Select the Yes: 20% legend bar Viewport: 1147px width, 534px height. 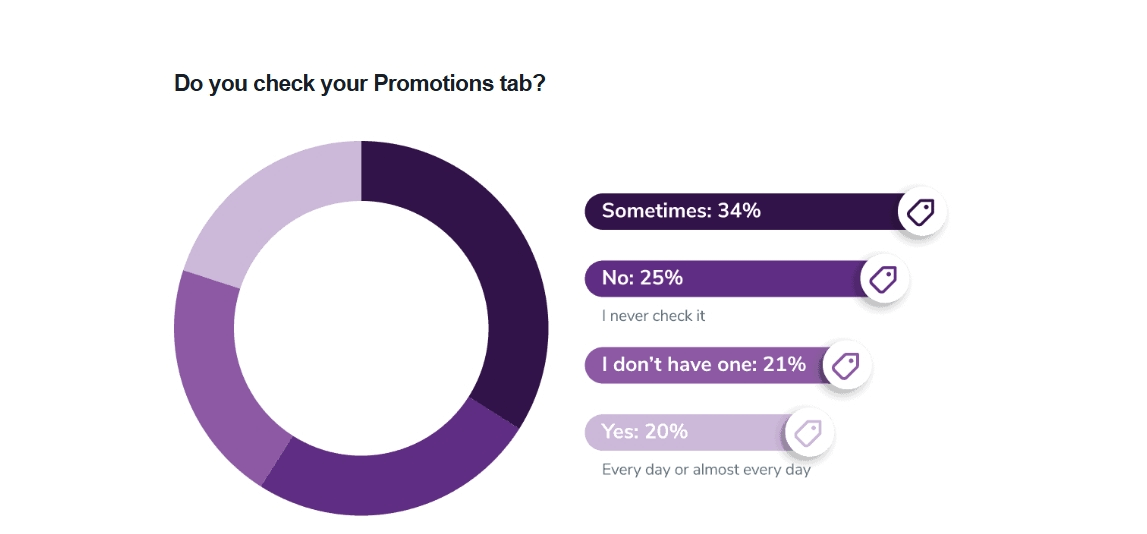[x=697, y=432]
